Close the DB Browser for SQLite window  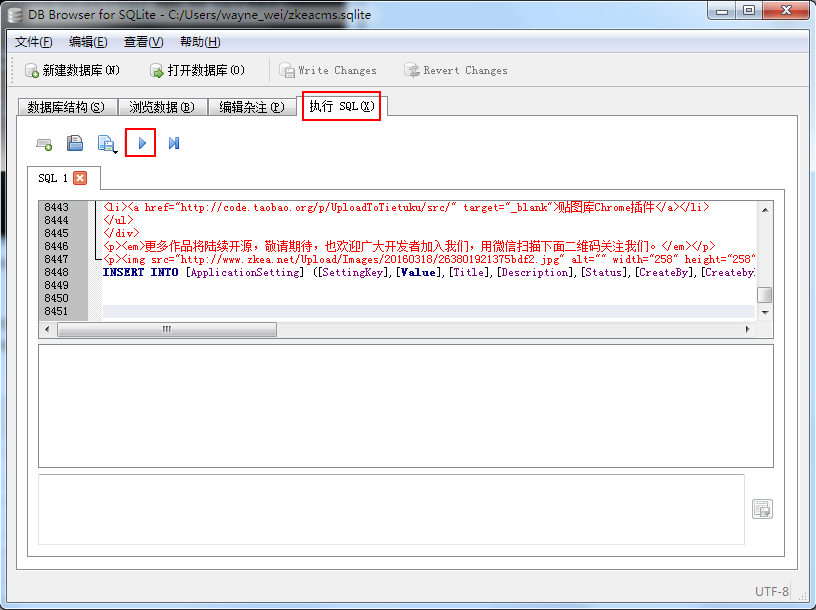786,11
